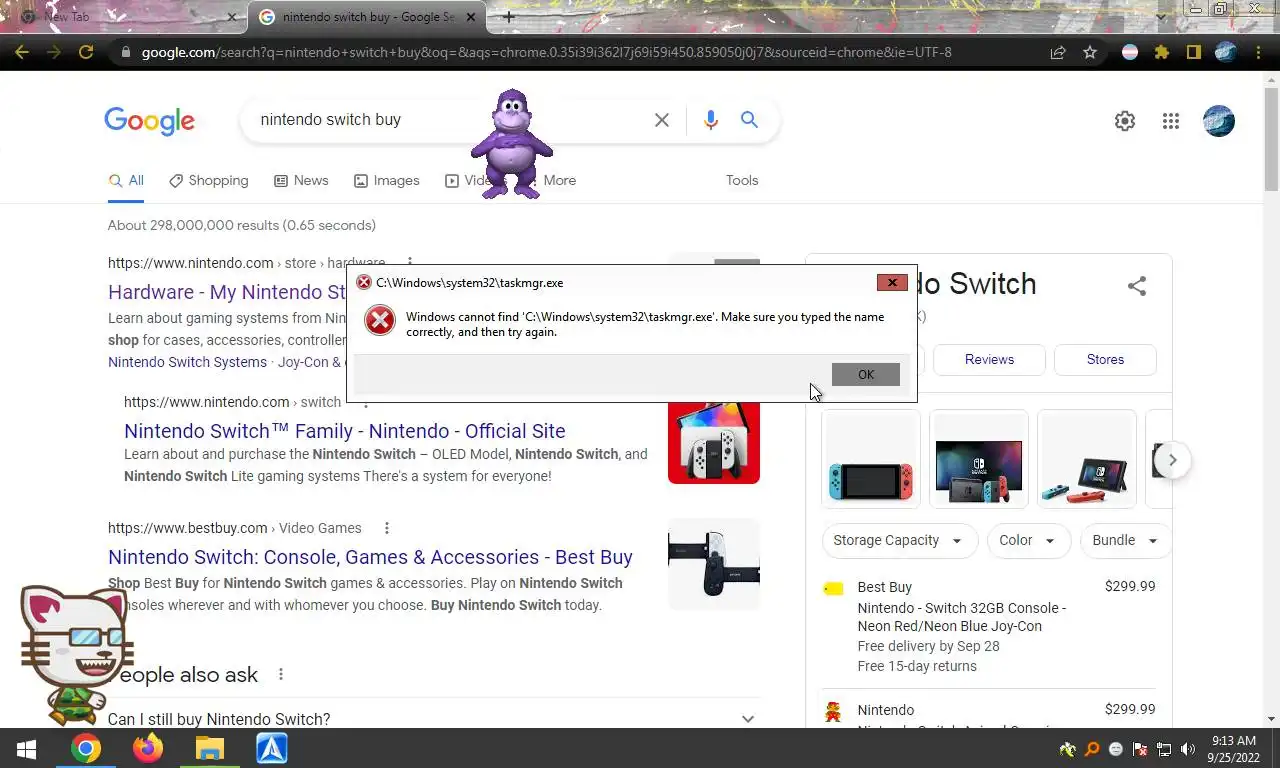
Task: Click OK in the taskmgr.exe error dialog
Action: point(865,374)
